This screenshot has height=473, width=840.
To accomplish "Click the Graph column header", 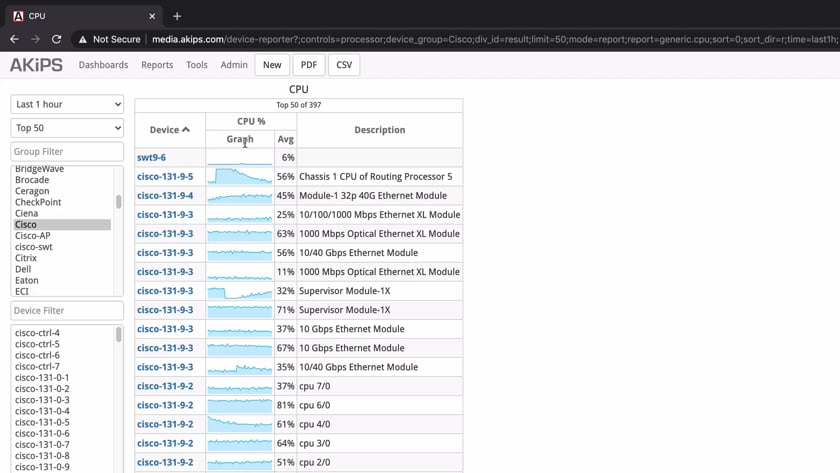I will (240, 139).
